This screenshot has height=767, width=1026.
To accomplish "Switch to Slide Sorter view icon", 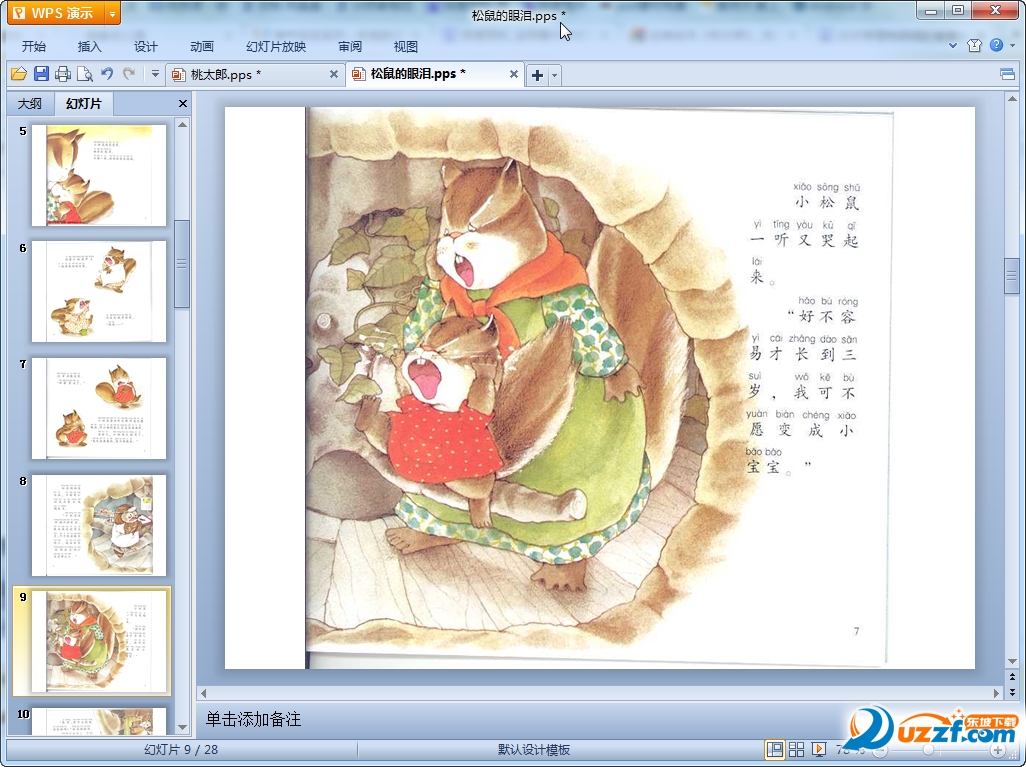I will [796, 749].
